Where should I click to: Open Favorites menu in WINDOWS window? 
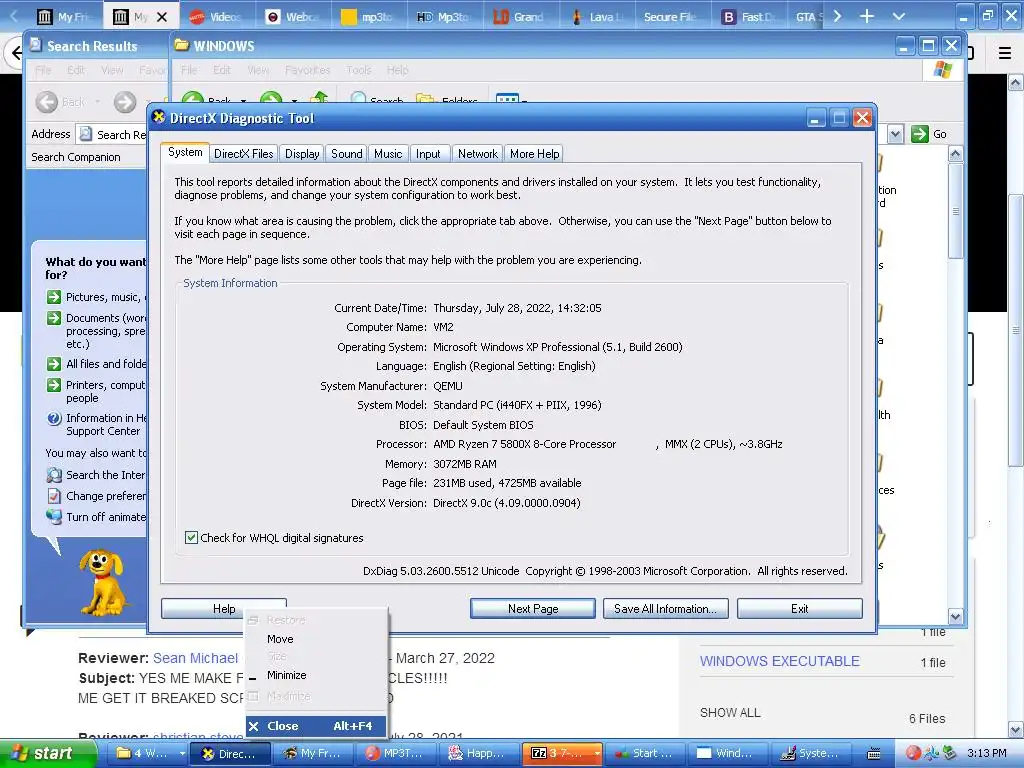tap(308, 70)
